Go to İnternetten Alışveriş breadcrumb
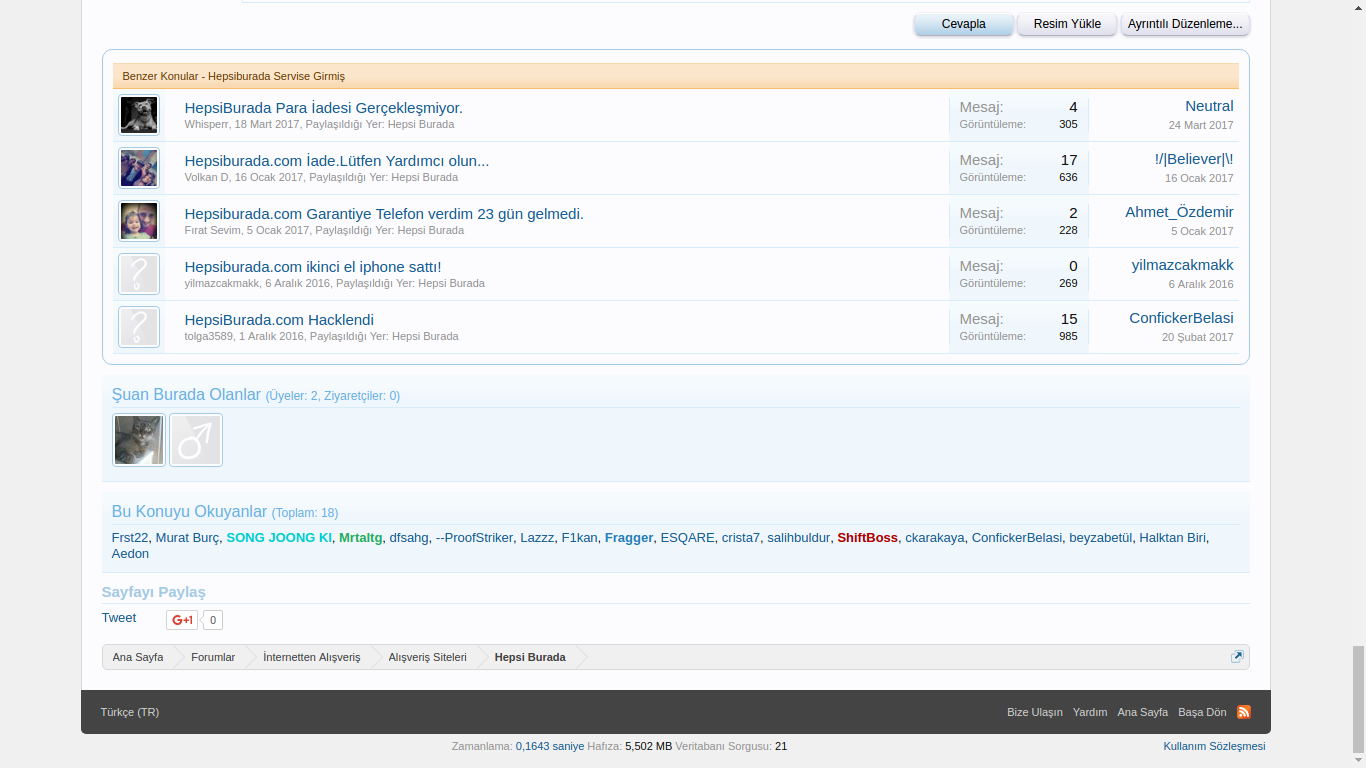The image size is (1366, 768). (x=312, y=657)
